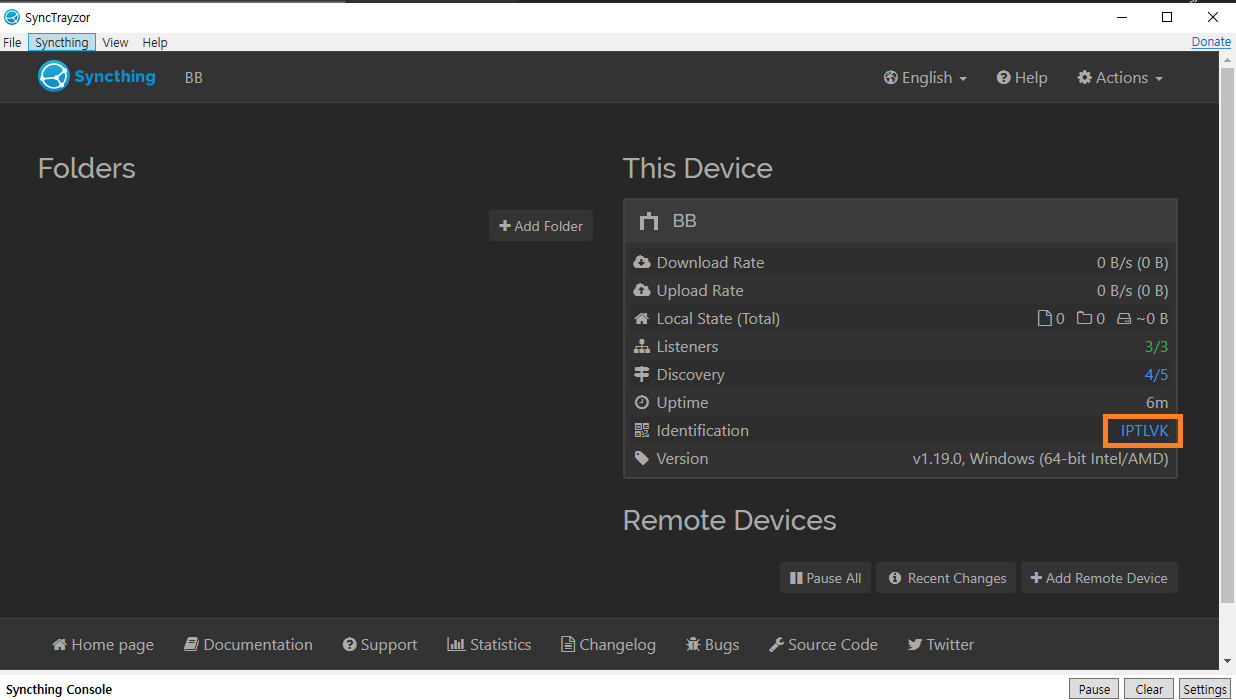Screen dimensions: 1236x700
Task: Click the Syncthing Console label
Action: [59, 689]
